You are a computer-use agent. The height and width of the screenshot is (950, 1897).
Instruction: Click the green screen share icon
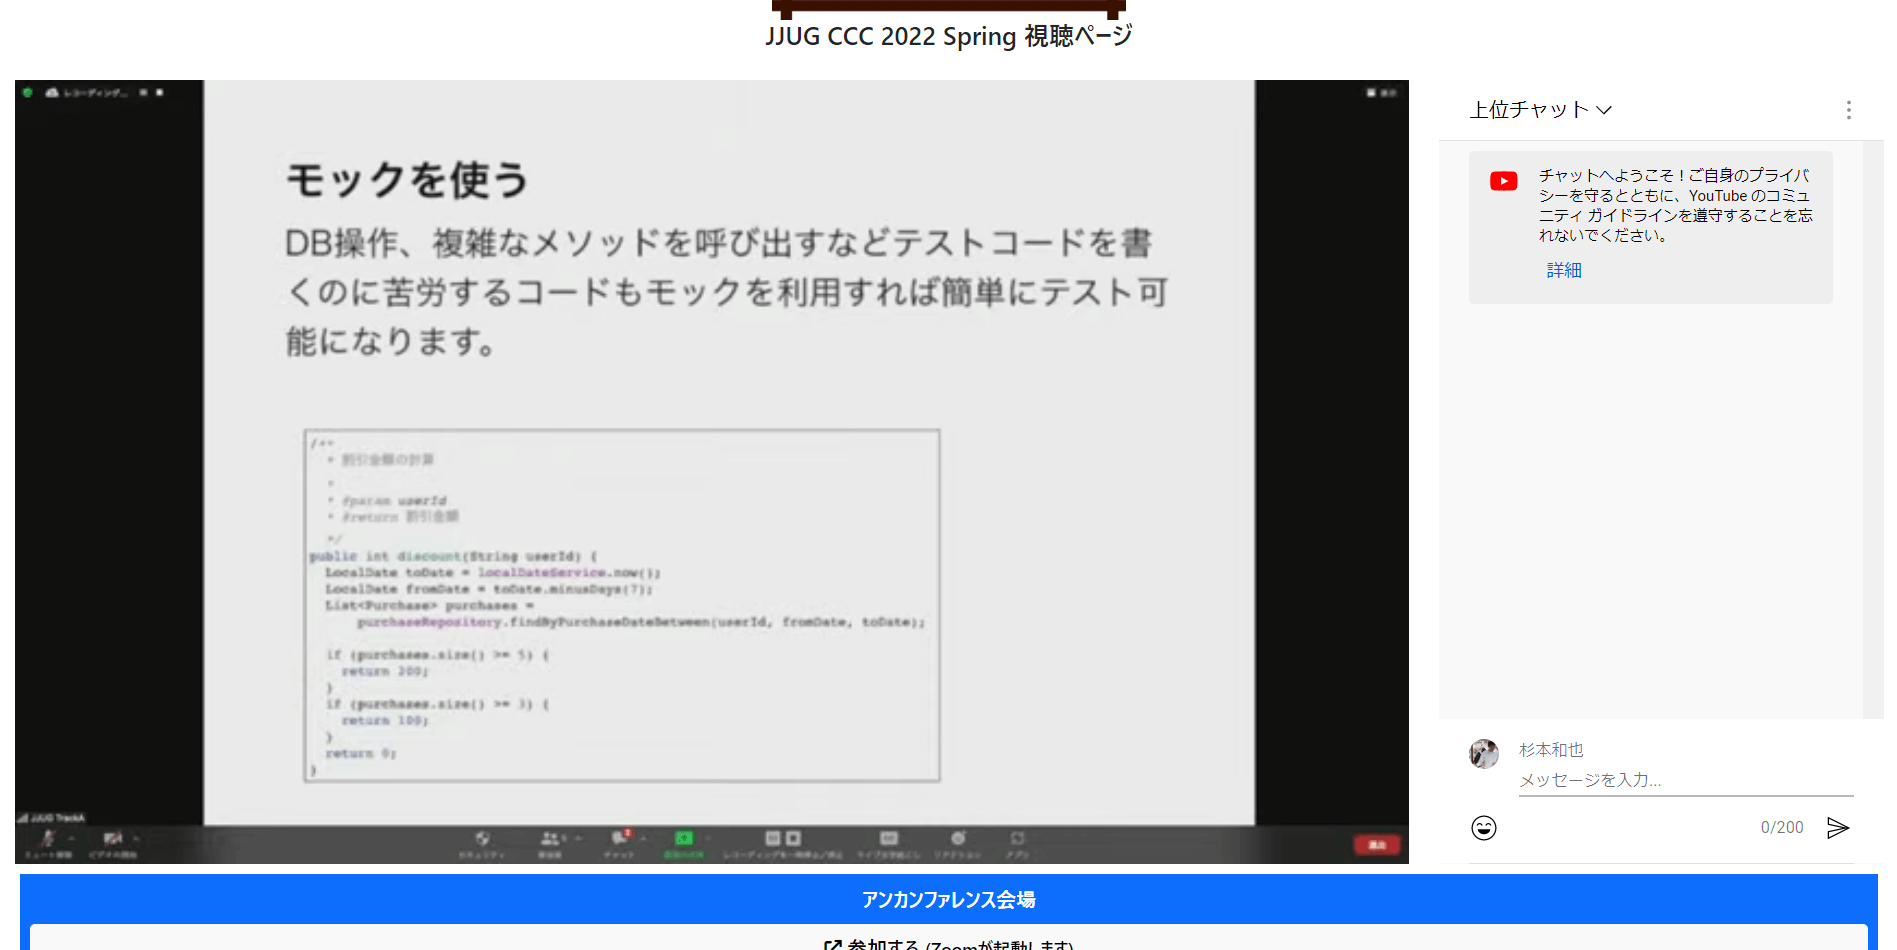(684, 838)
